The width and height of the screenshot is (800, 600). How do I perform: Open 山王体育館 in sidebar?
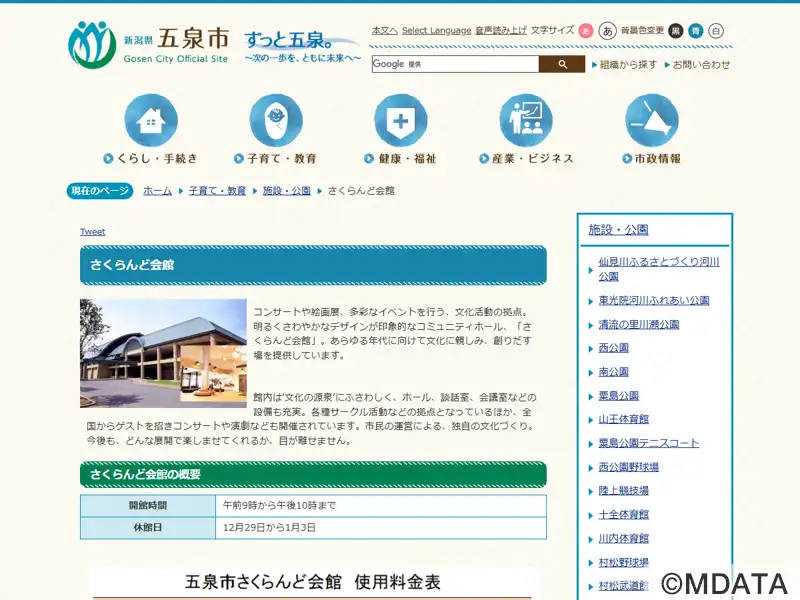[x=623, y=419]
